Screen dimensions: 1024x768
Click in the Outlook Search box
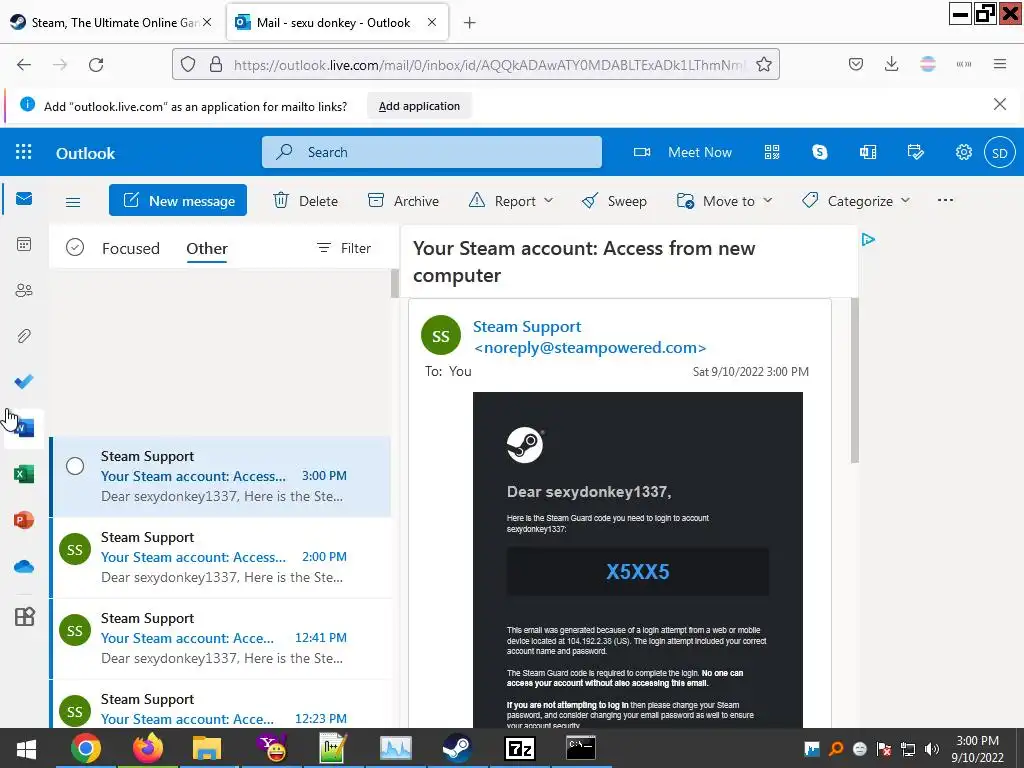point(432,152)
